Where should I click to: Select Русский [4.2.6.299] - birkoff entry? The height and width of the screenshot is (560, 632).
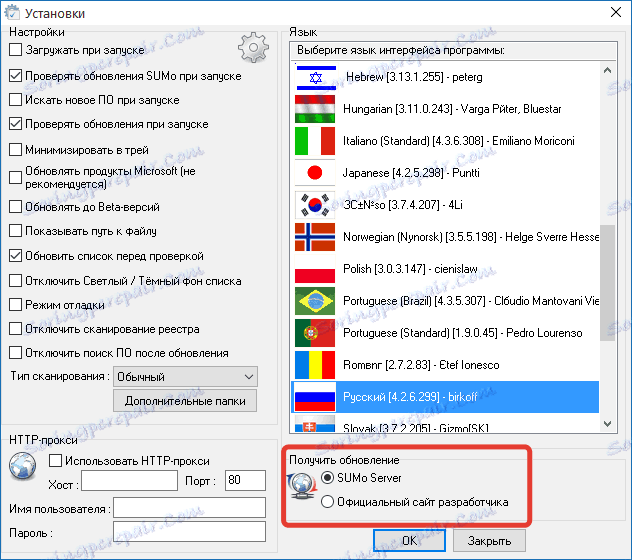[445, 397]
